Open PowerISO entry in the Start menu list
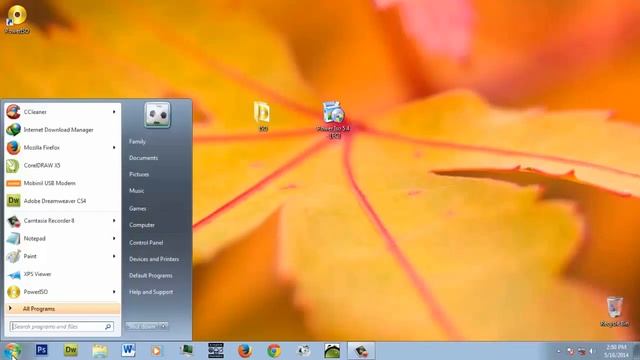The image size is (640, 360). [x=62, y=292]
